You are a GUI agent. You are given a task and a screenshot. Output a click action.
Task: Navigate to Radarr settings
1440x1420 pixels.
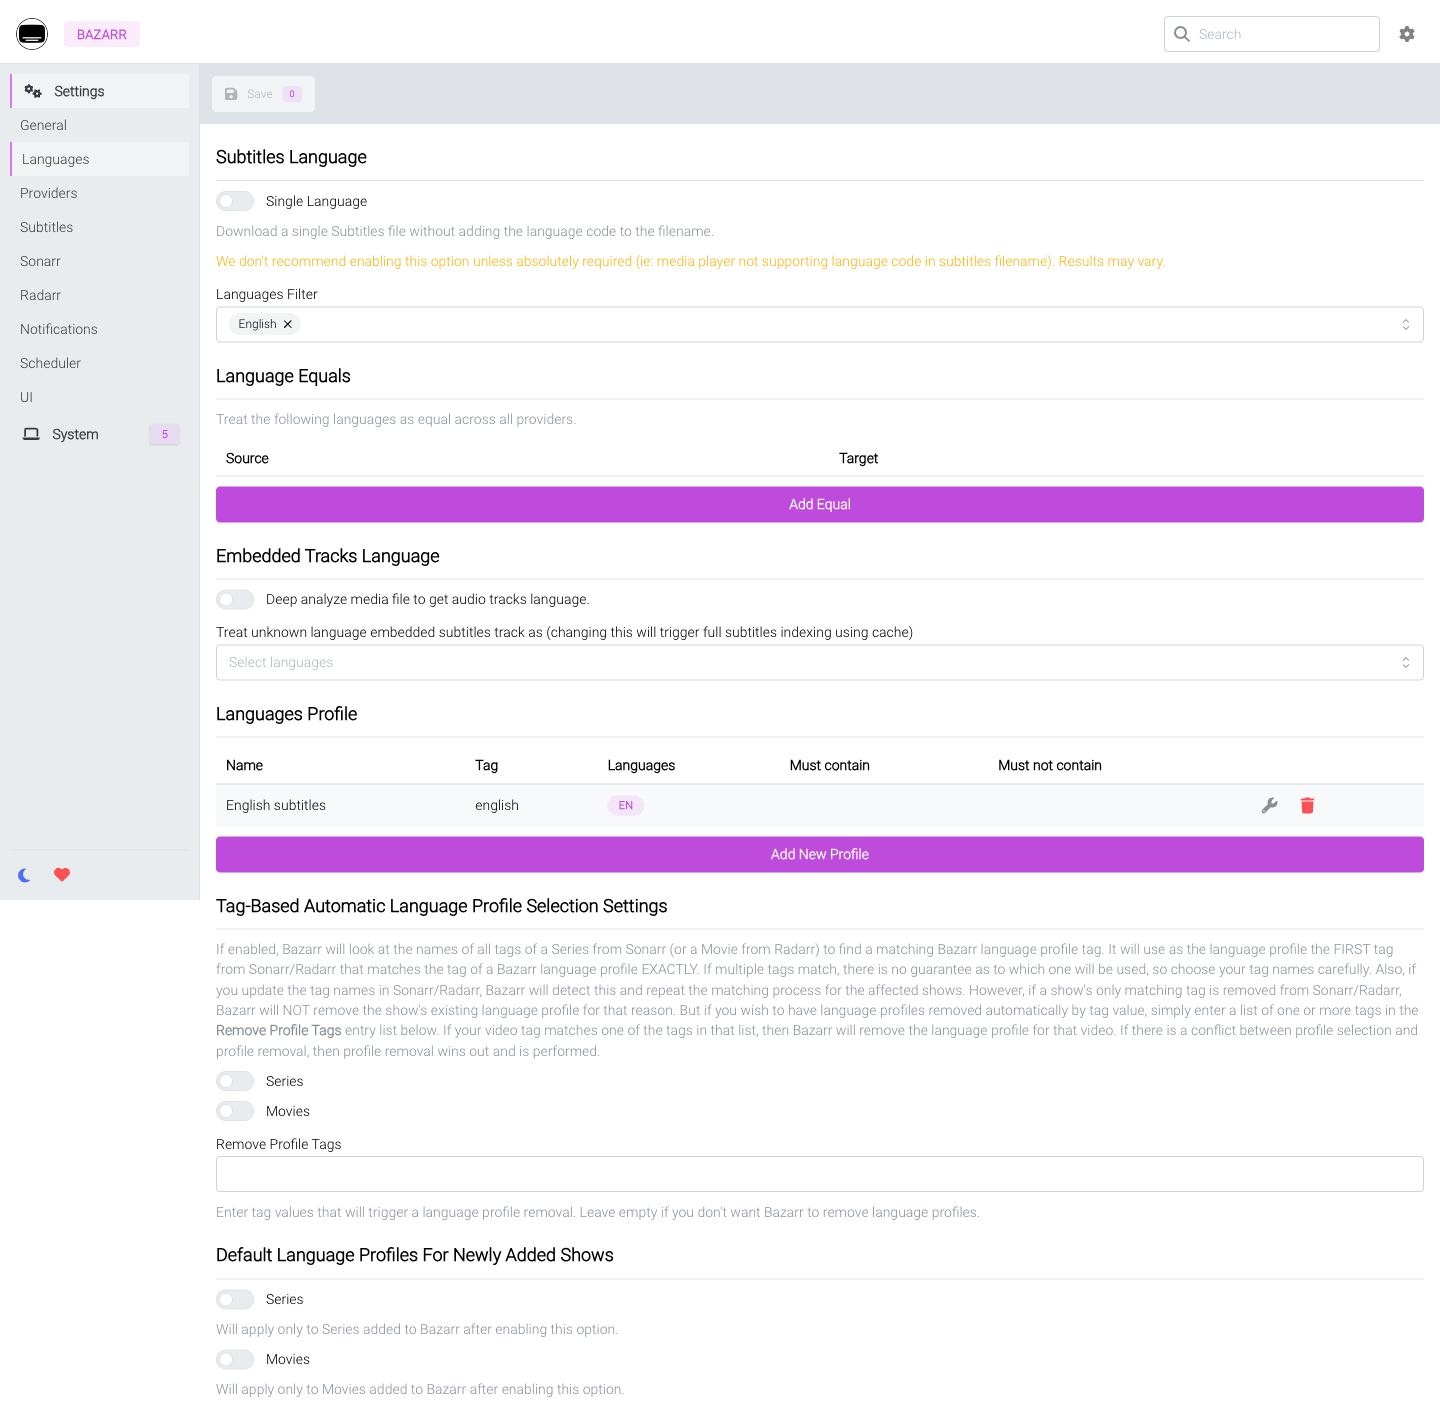(100, 295)
